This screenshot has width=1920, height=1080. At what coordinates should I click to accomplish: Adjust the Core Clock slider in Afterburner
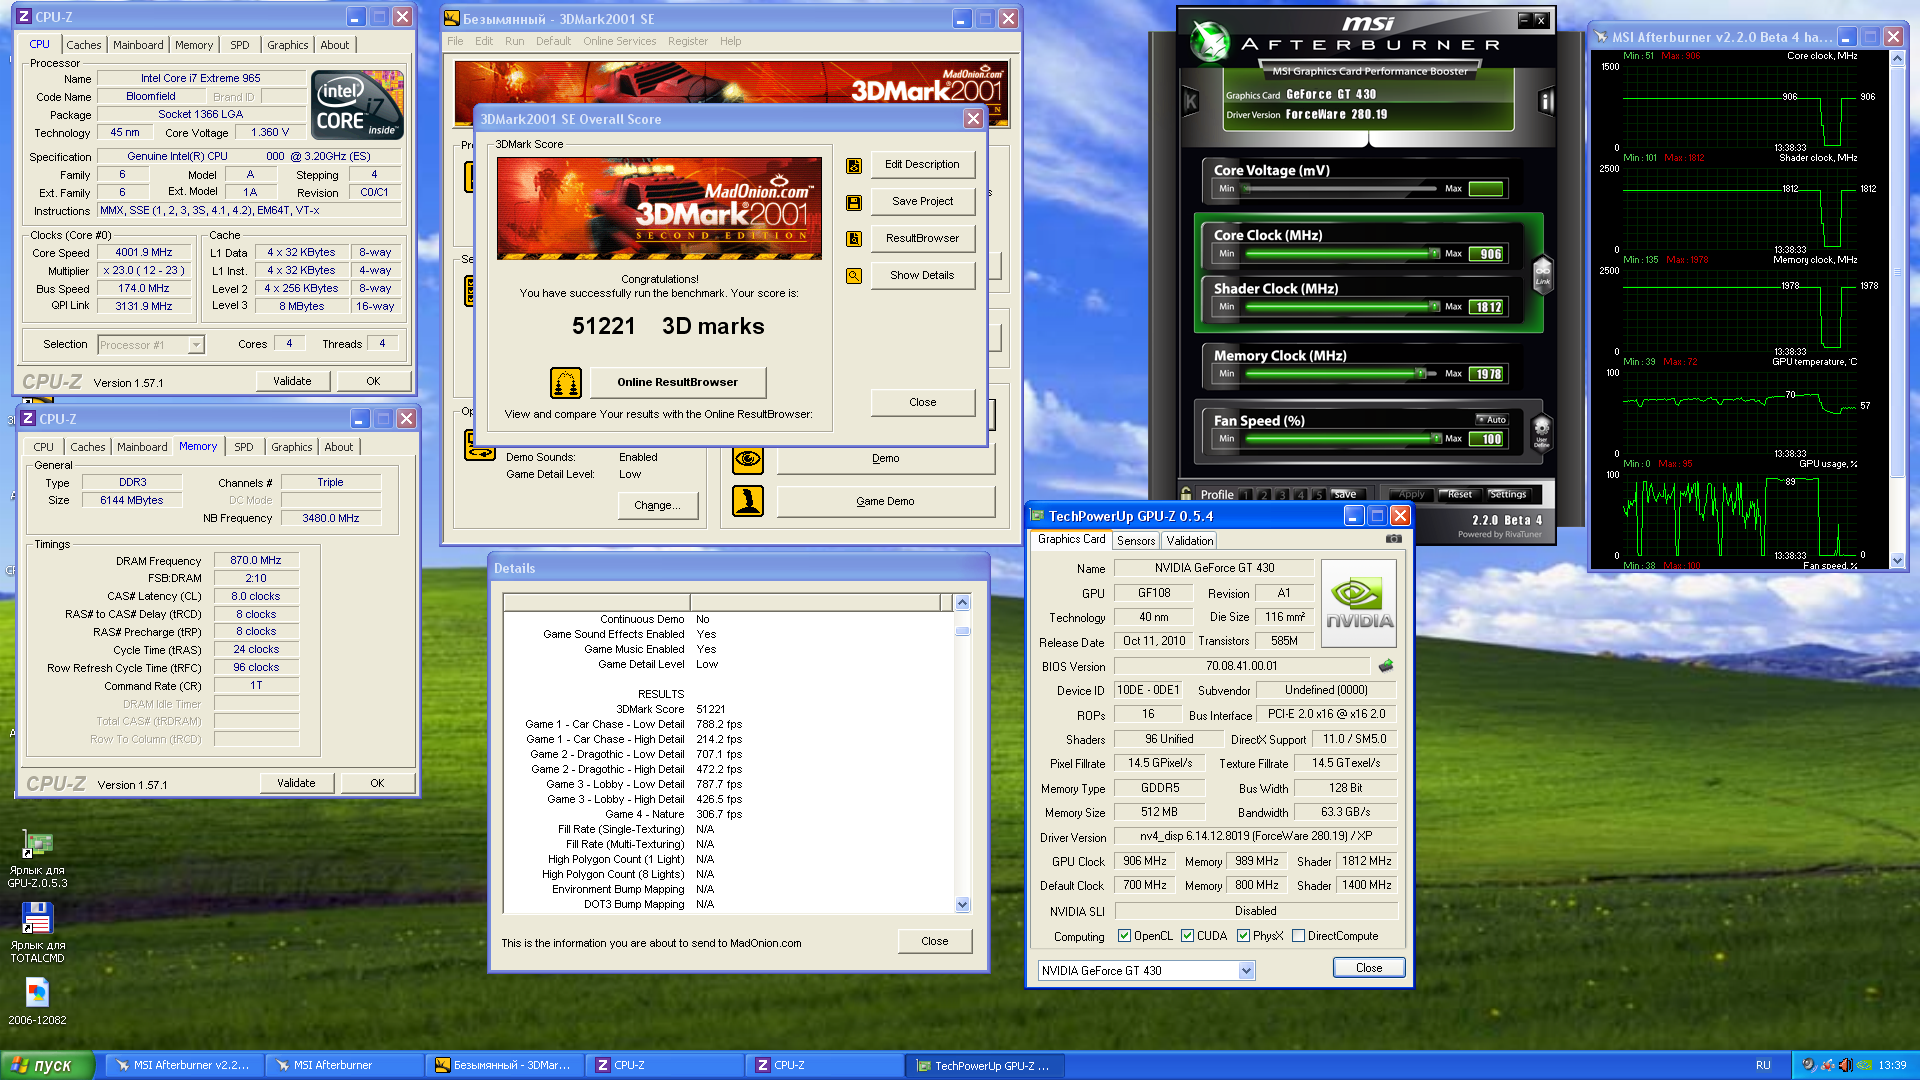pyautogui.click(x=1342, y=254)
